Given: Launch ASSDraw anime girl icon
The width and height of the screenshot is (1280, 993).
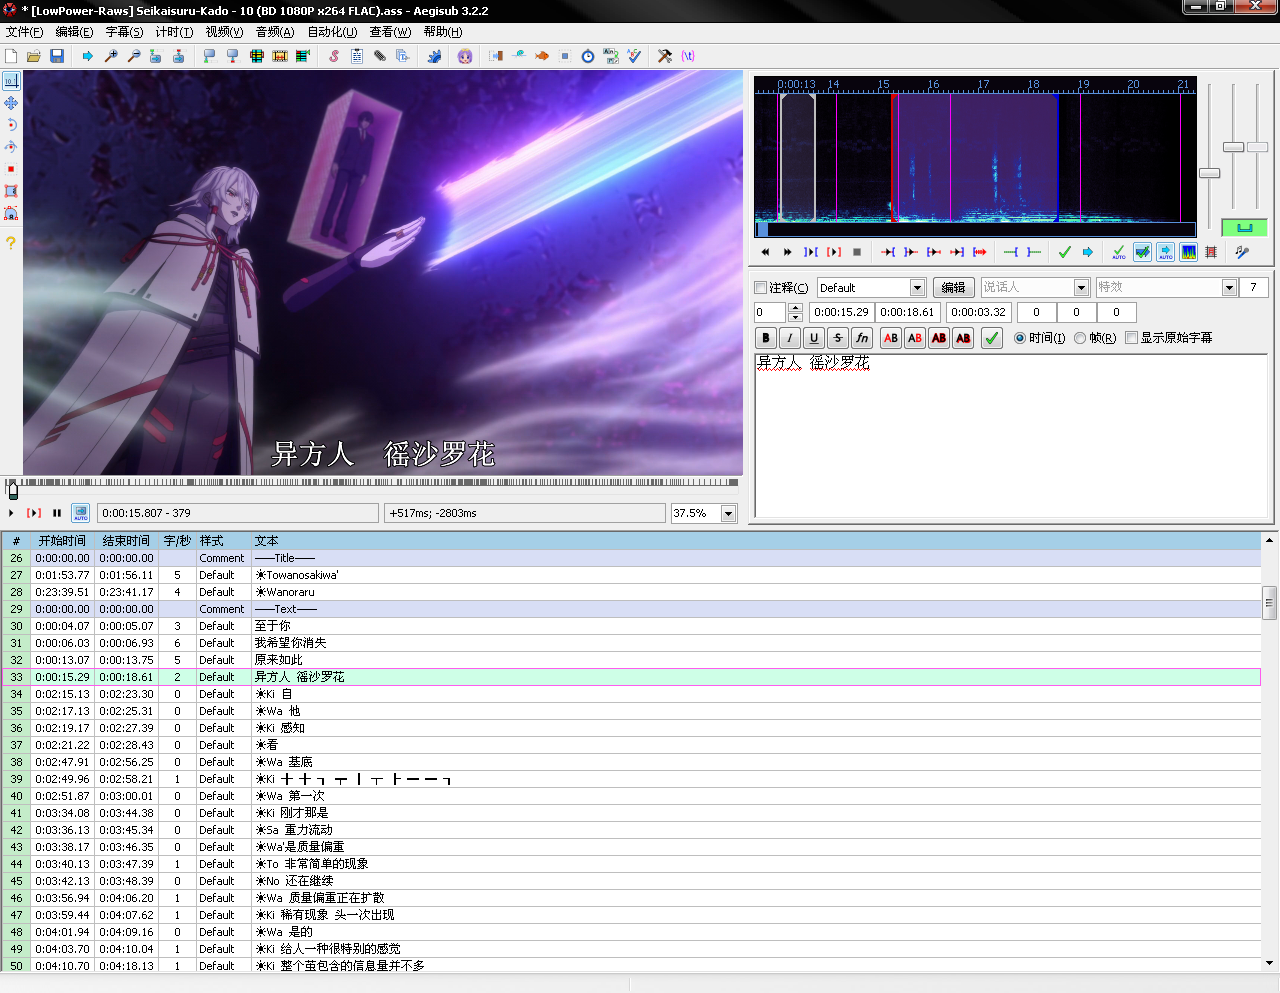Looking at the screenshot, I should tap(465, 56).
